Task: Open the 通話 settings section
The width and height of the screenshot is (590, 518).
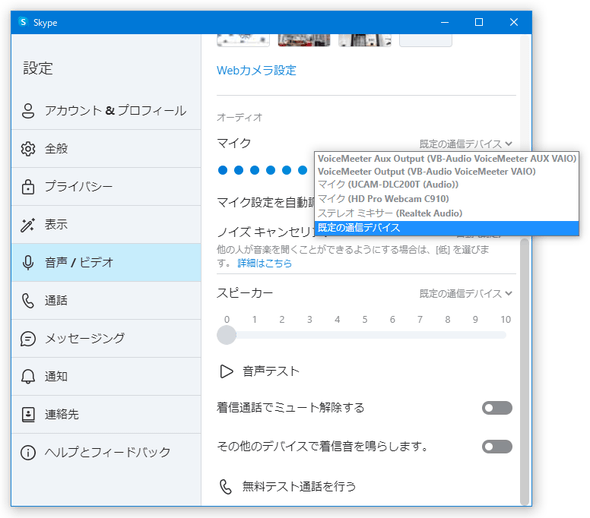Action: [106, 301]
